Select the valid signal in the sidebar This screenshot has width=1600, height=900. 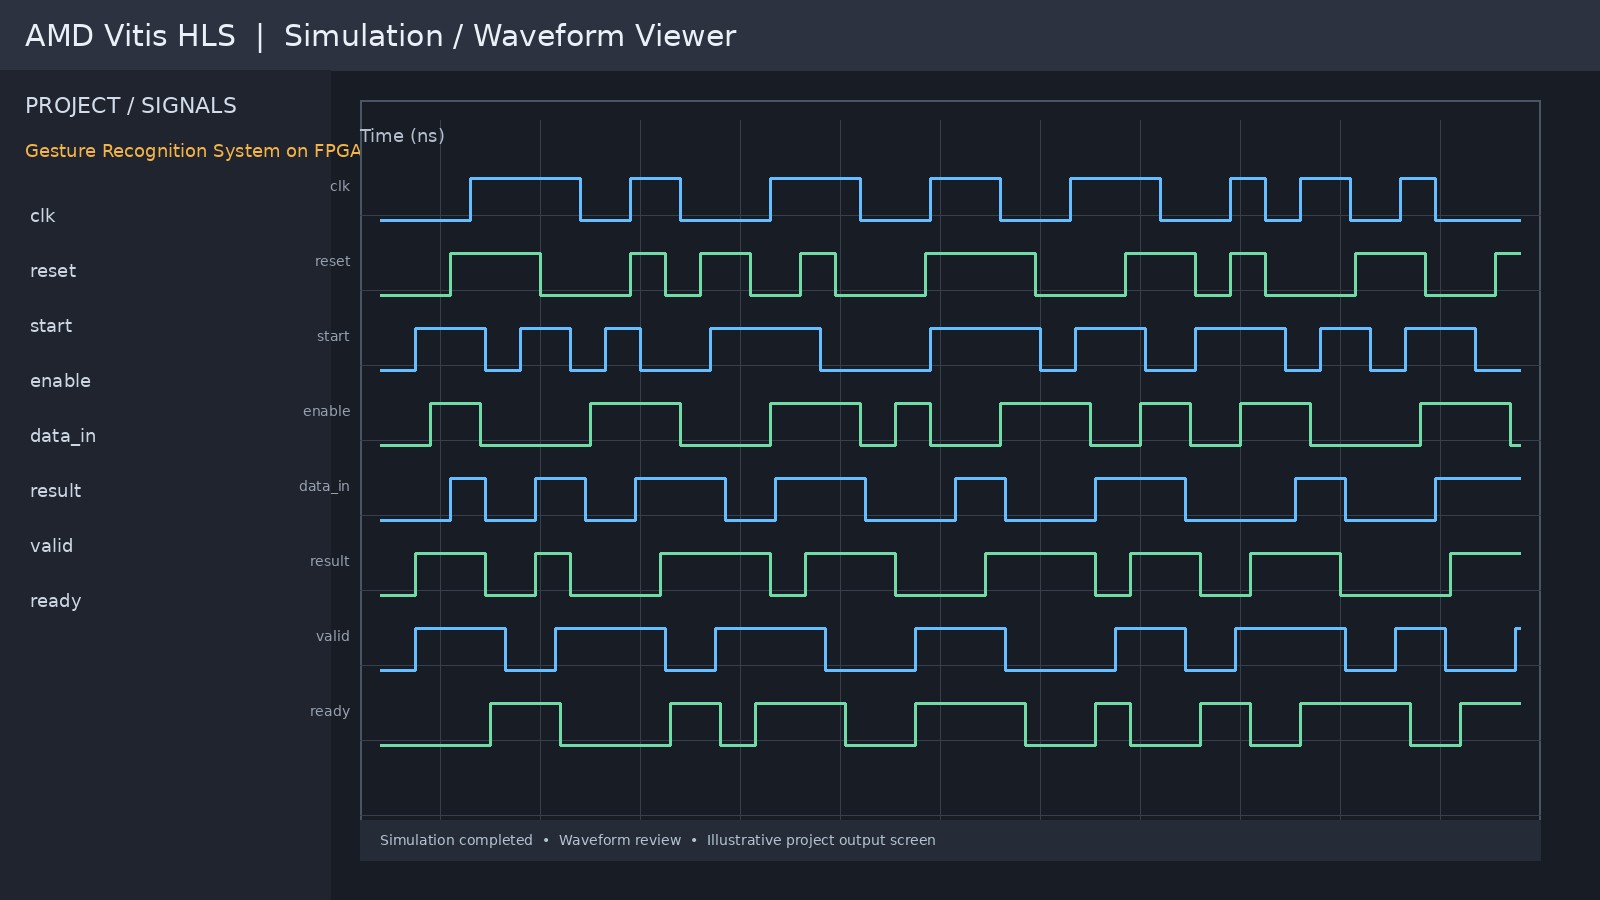tap(51, 546)
